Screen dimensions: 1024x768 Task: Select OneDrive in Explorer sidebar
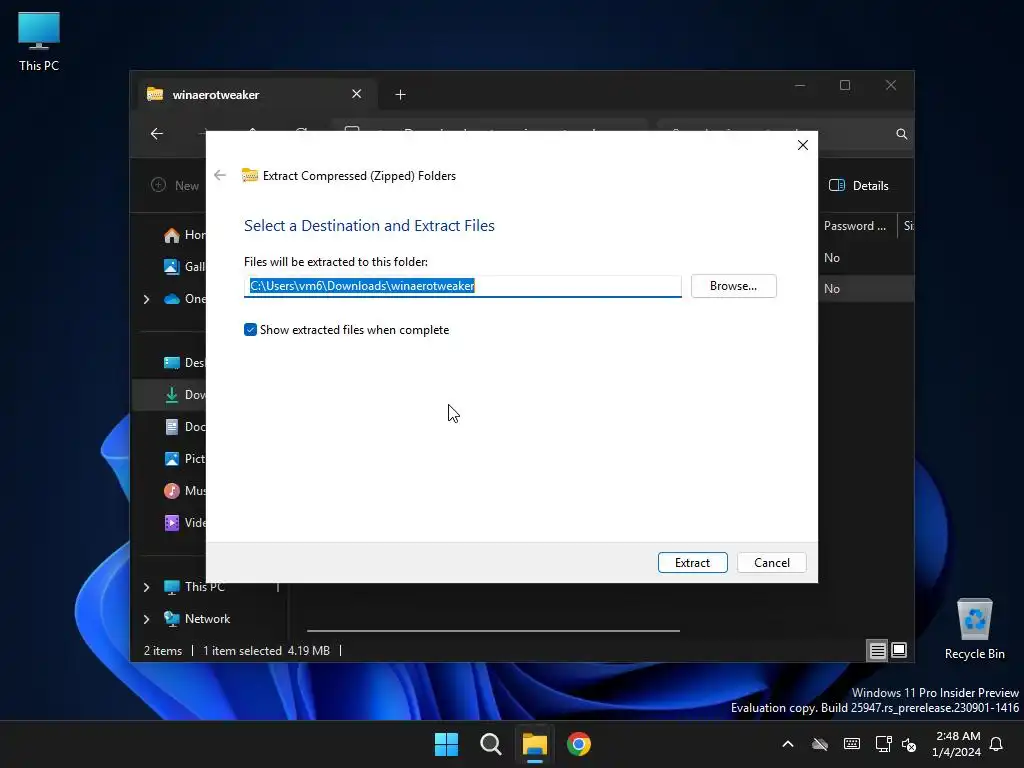click(x=184, y=299)
